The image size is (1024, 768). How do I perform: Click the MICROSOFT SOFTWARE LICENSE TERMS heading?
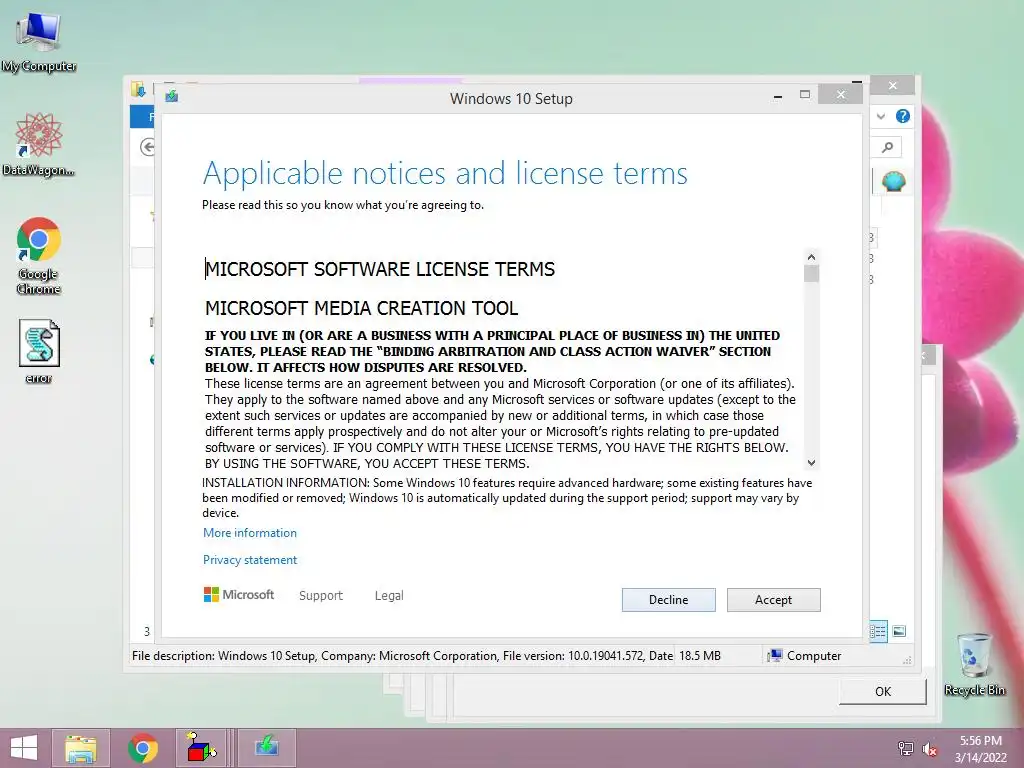(x=380, y=269)
